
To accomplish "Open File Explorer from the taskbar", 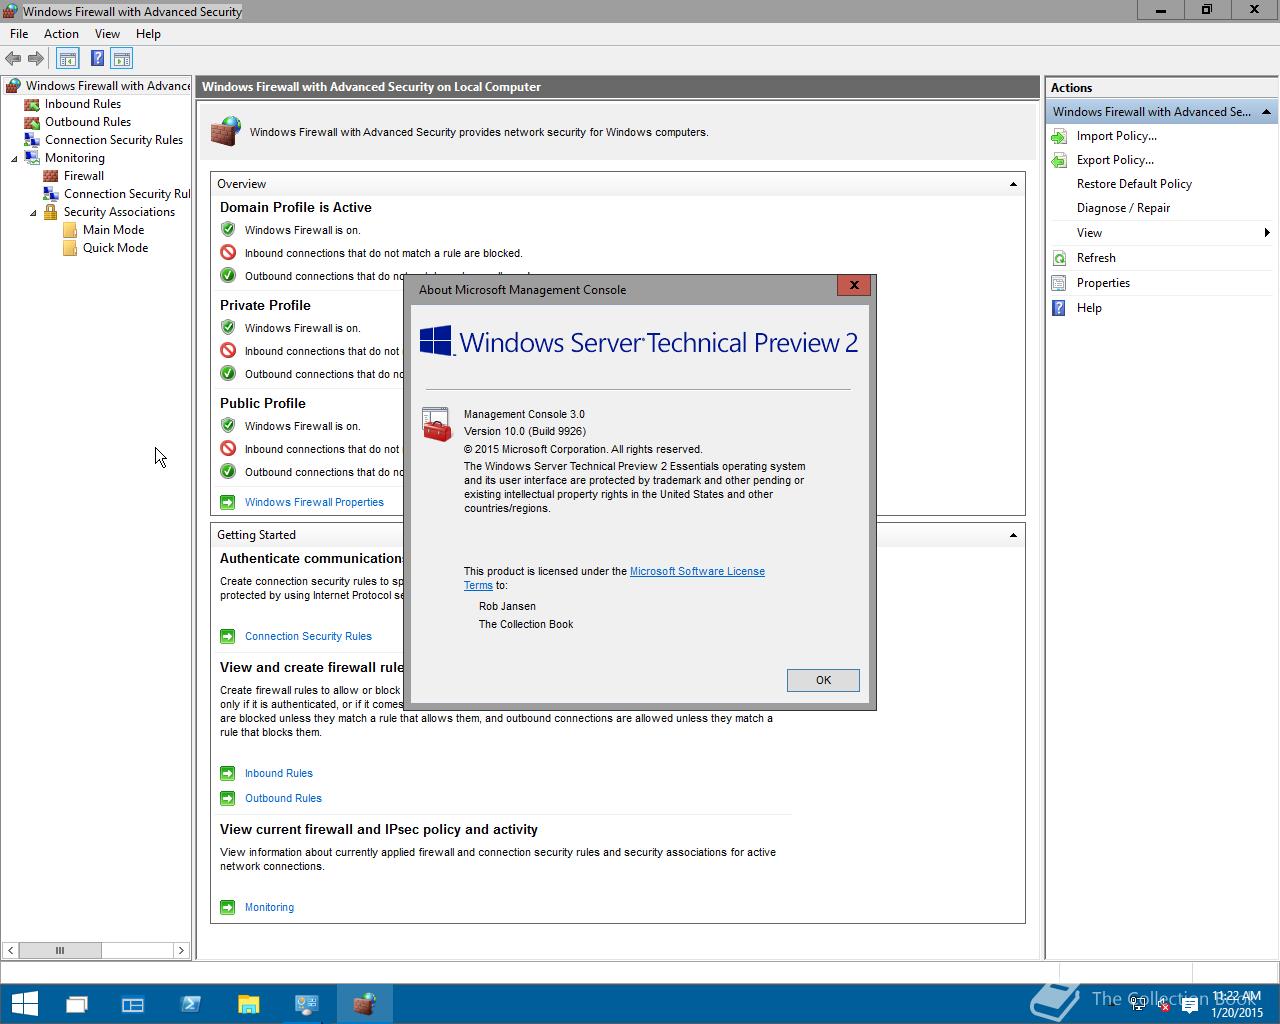I will click(x=249, y=1004).
